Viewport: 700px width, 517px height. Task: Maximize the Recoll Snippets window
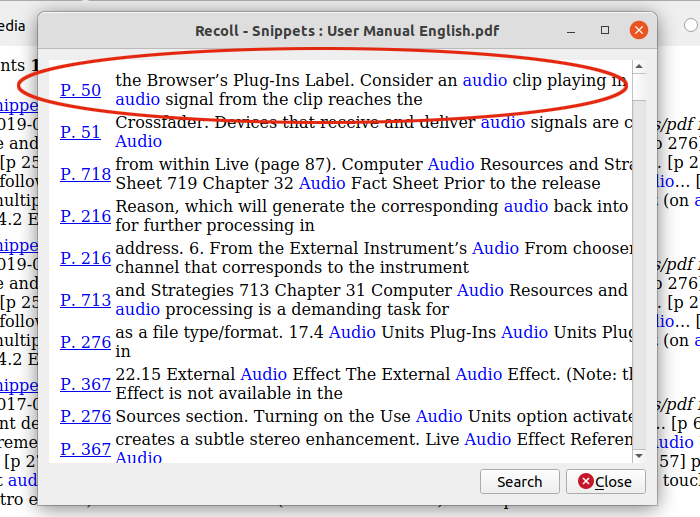coord(605,30)
